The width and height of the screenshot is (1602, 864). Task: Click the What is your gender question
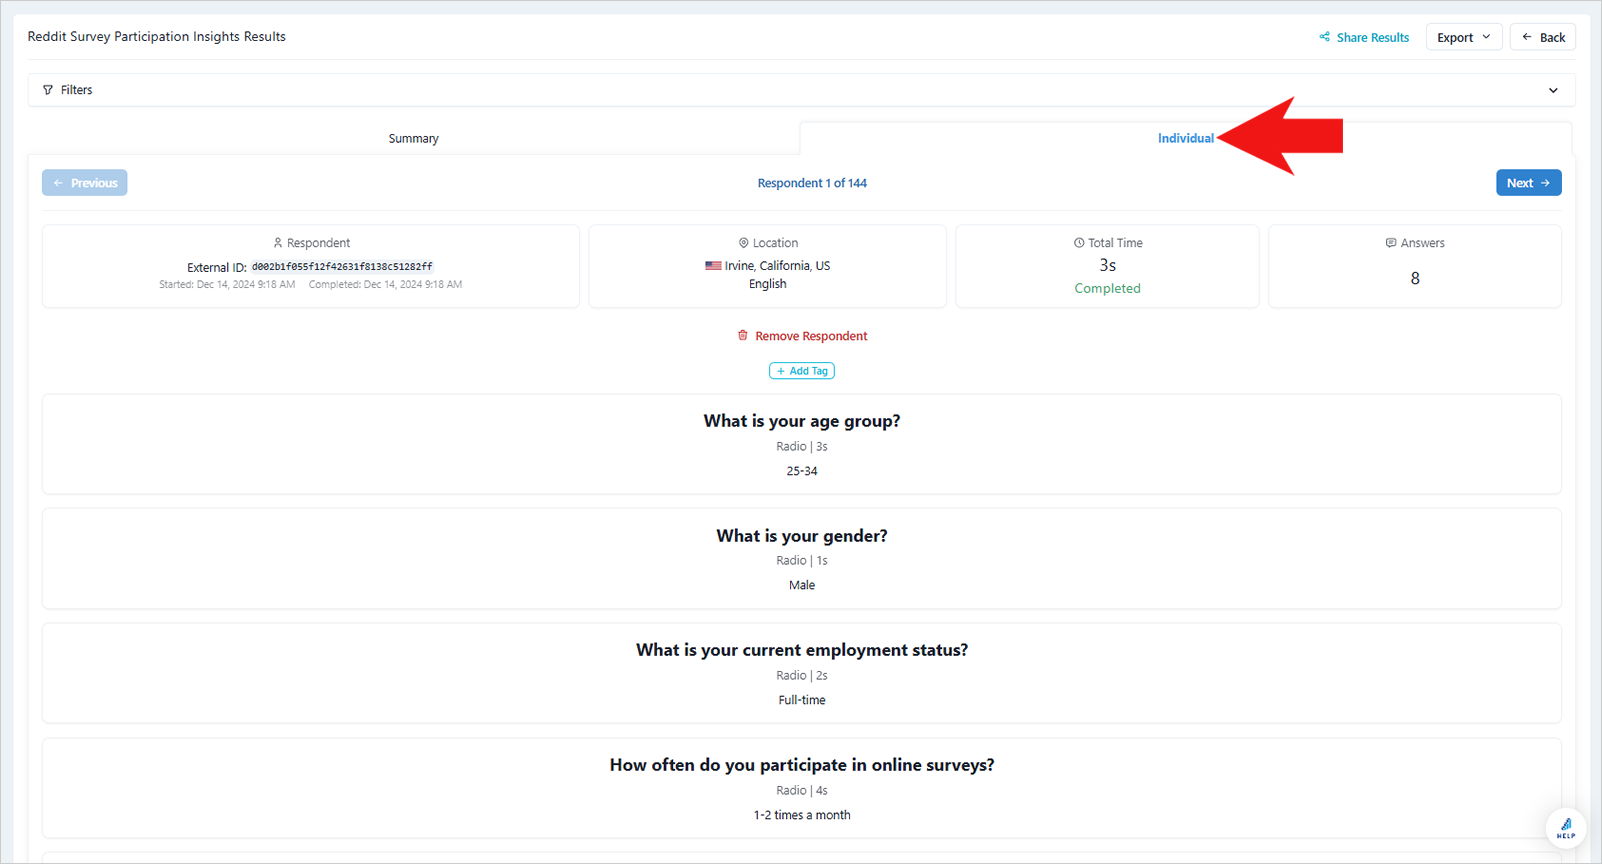[x=802, y=536]
